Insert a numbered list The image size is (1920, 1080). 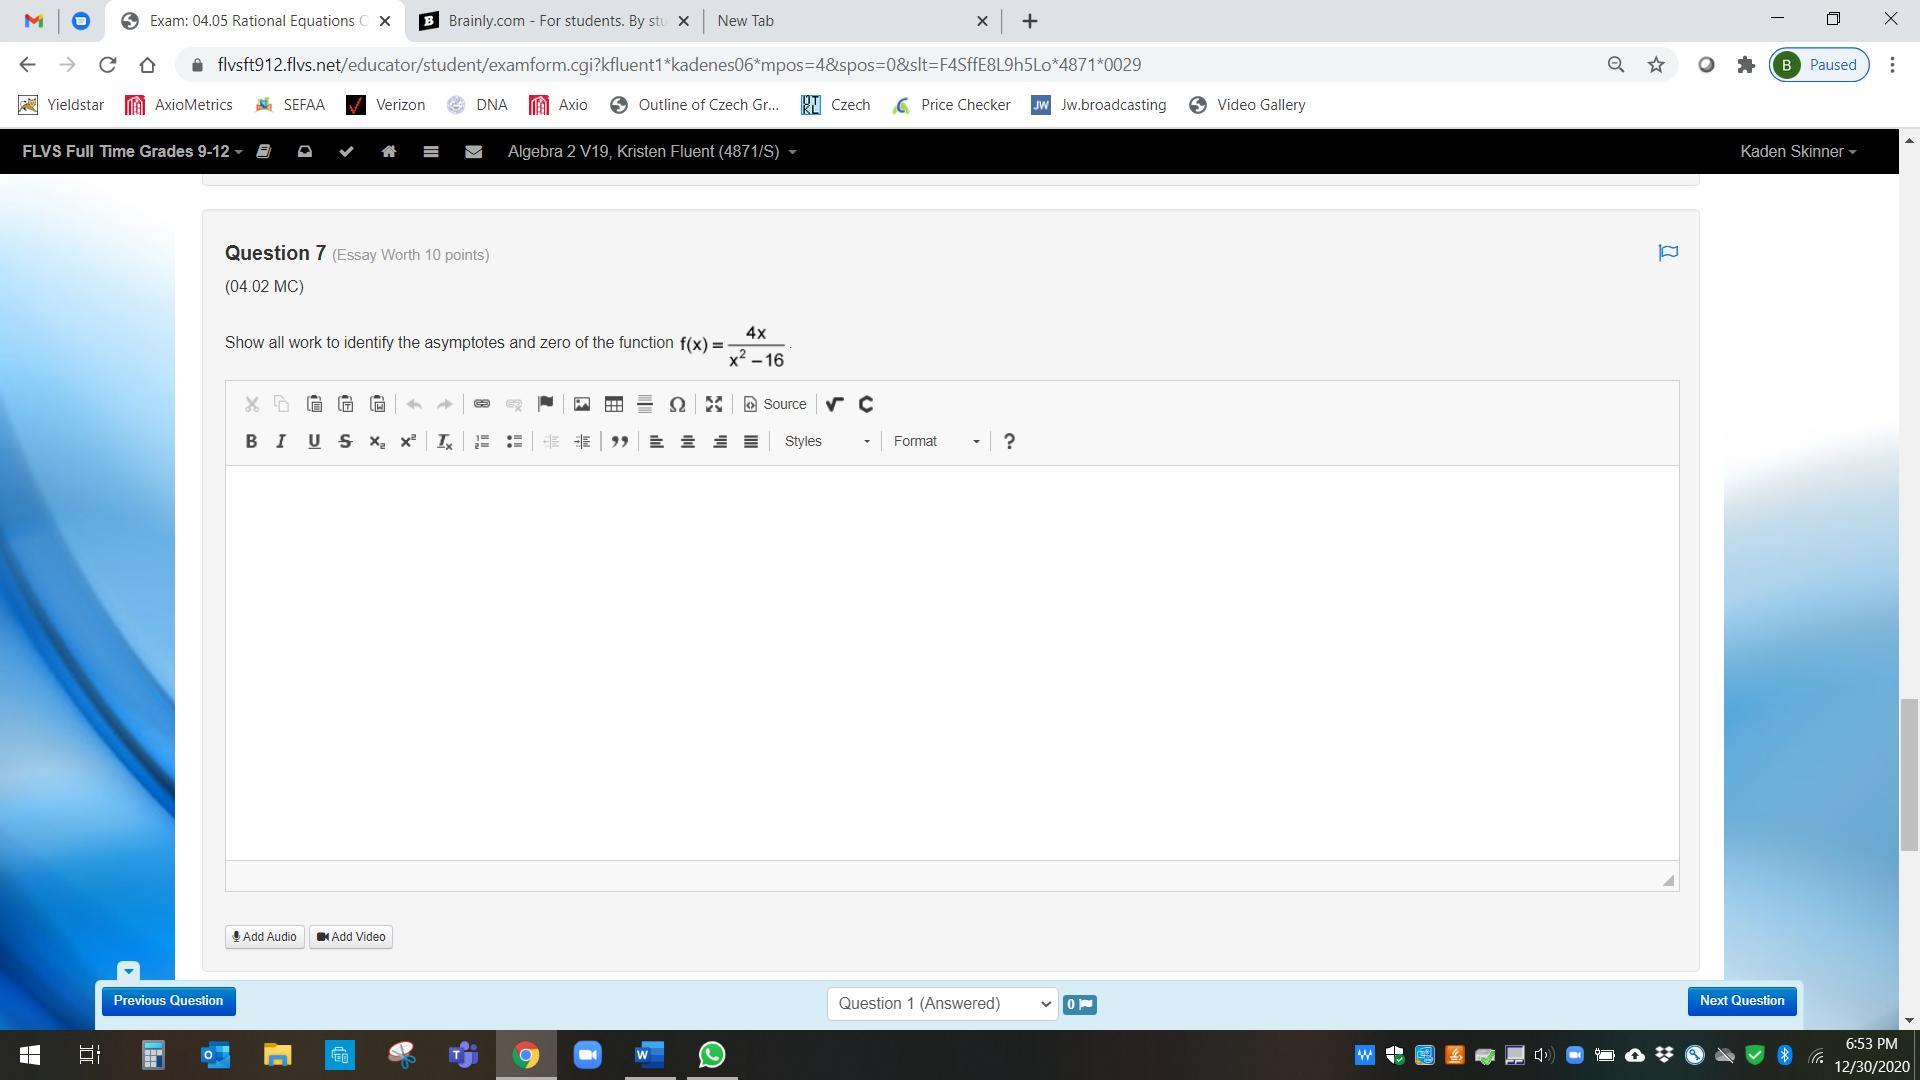click(x=481, y=441)
